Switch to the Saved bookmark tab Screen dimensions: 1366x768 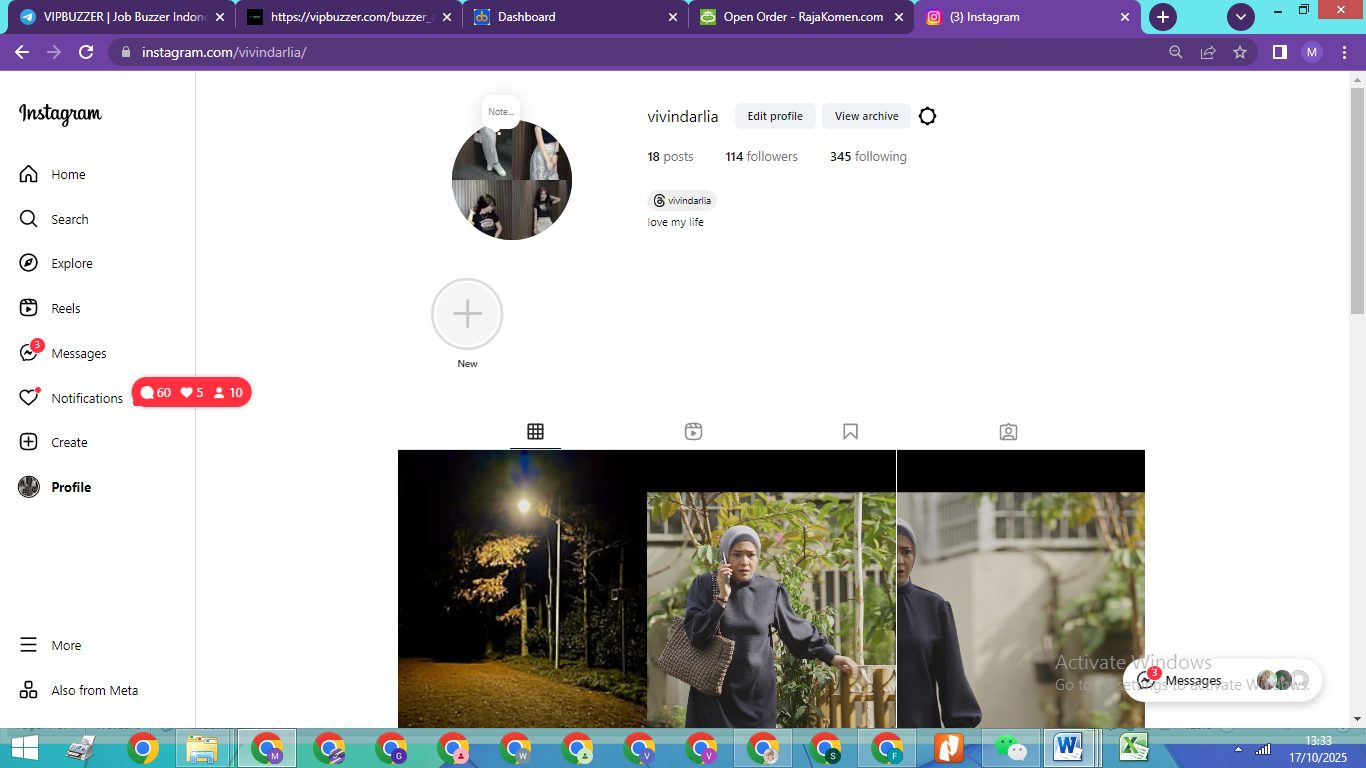(x=850, y=432)
